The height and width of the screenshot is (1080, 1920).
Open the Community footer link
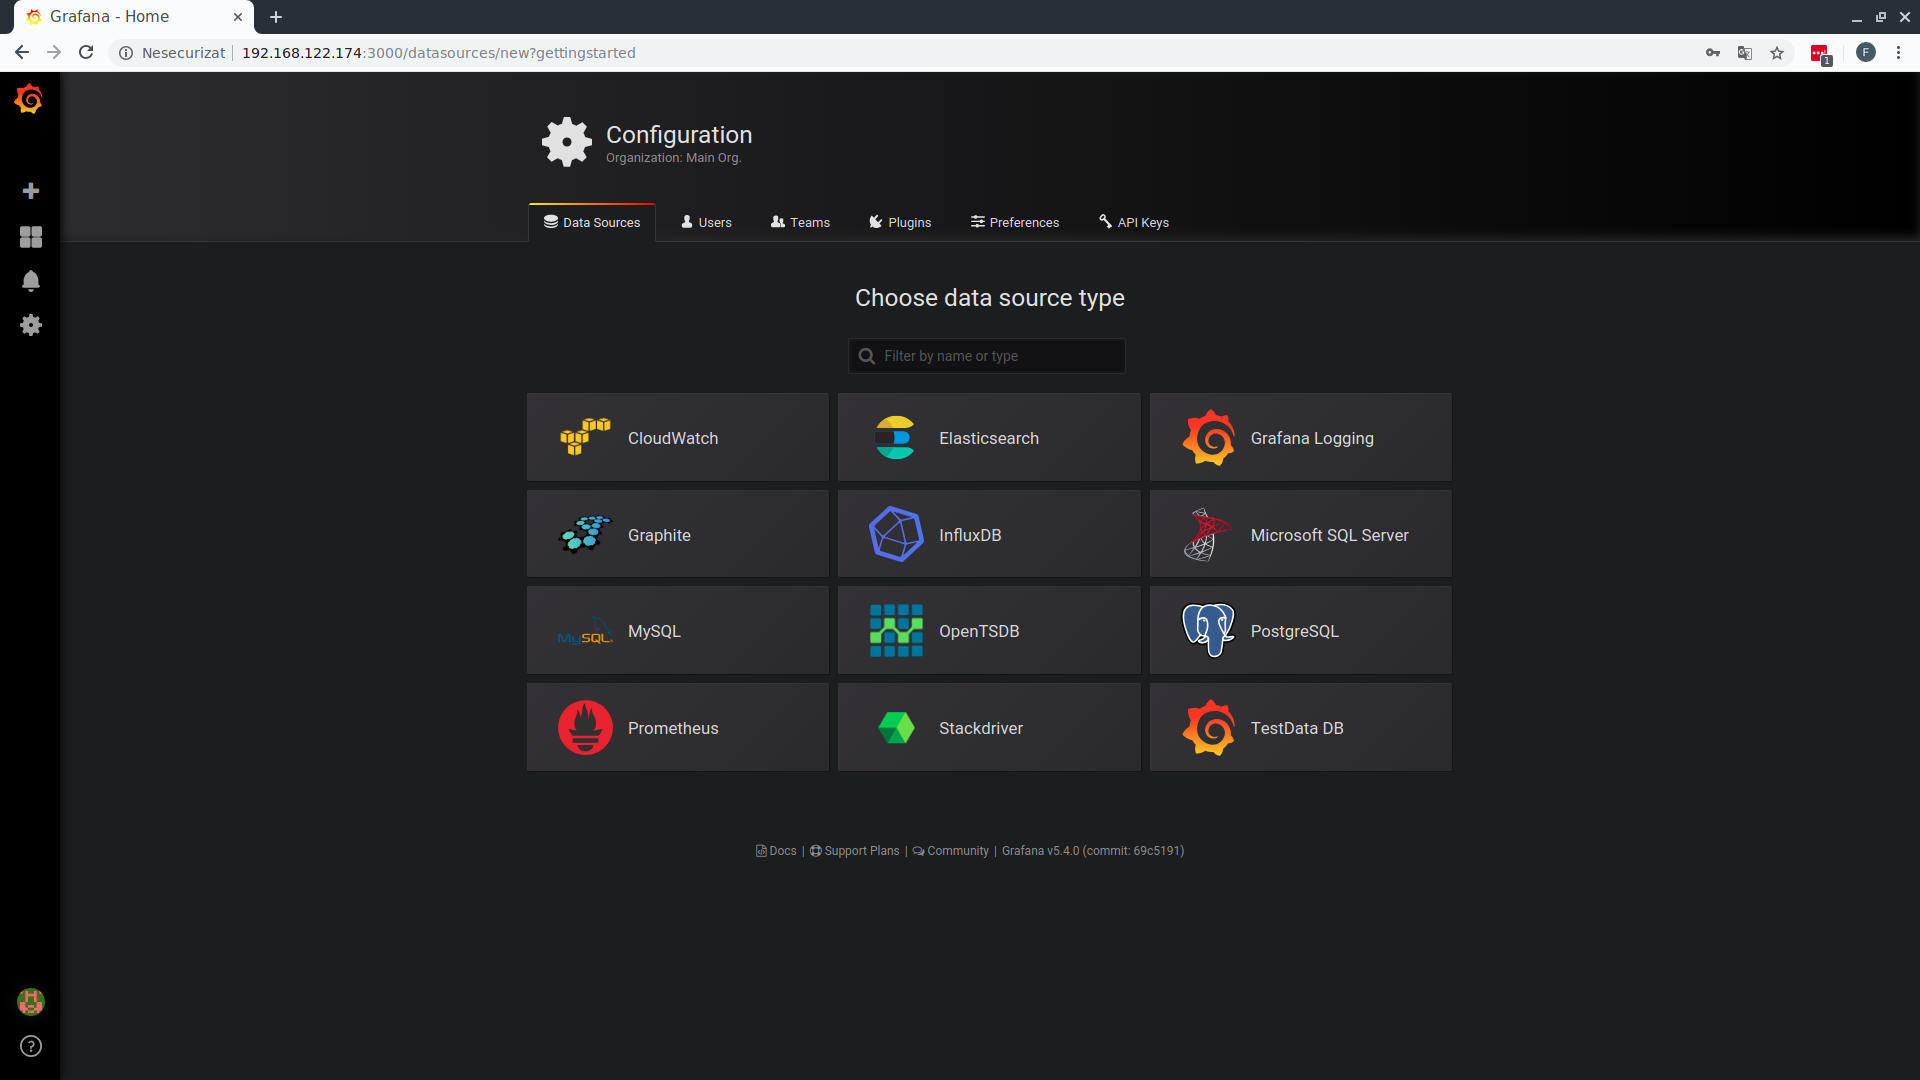point(951,851)
